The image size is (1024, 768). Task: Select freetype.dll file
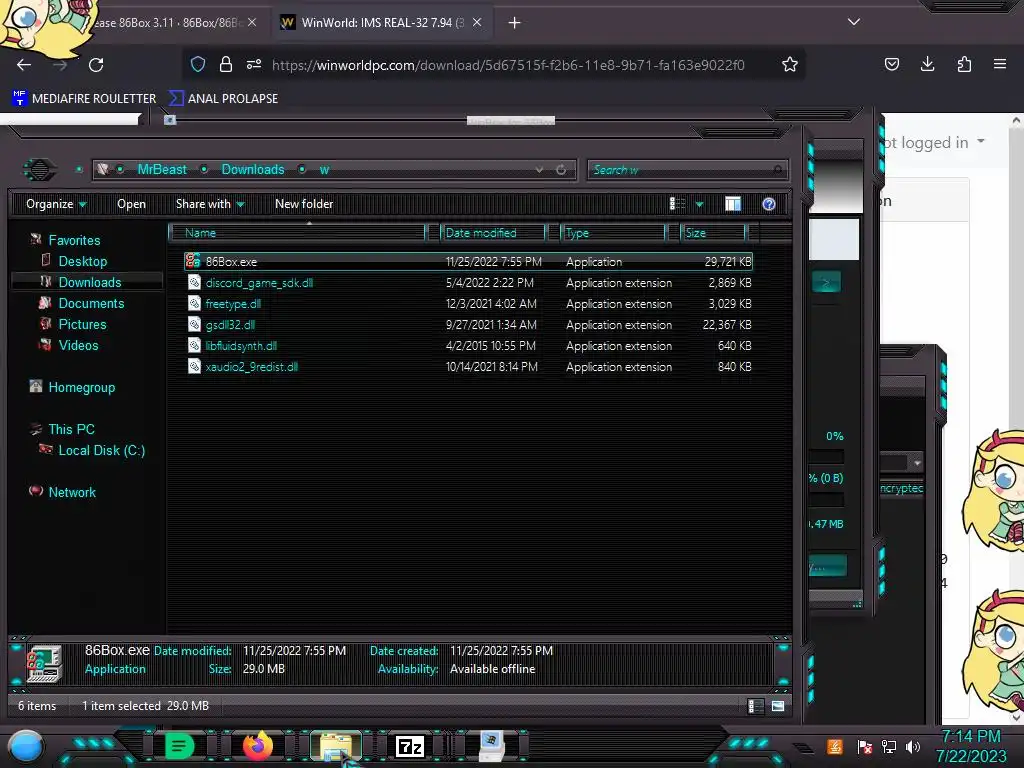click(468, 304)
